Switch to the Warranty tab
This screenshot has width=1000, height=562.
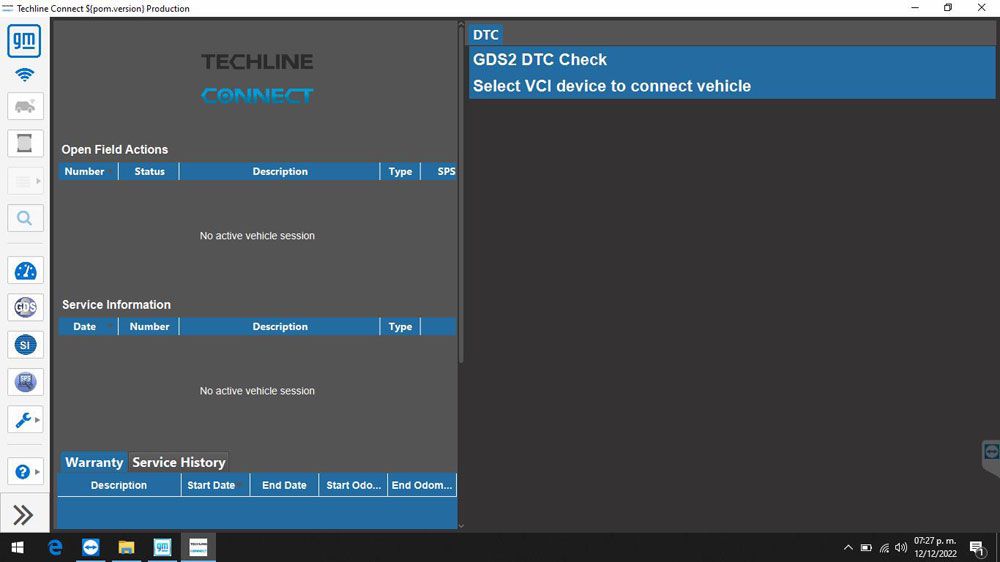(x=93, y=462)
